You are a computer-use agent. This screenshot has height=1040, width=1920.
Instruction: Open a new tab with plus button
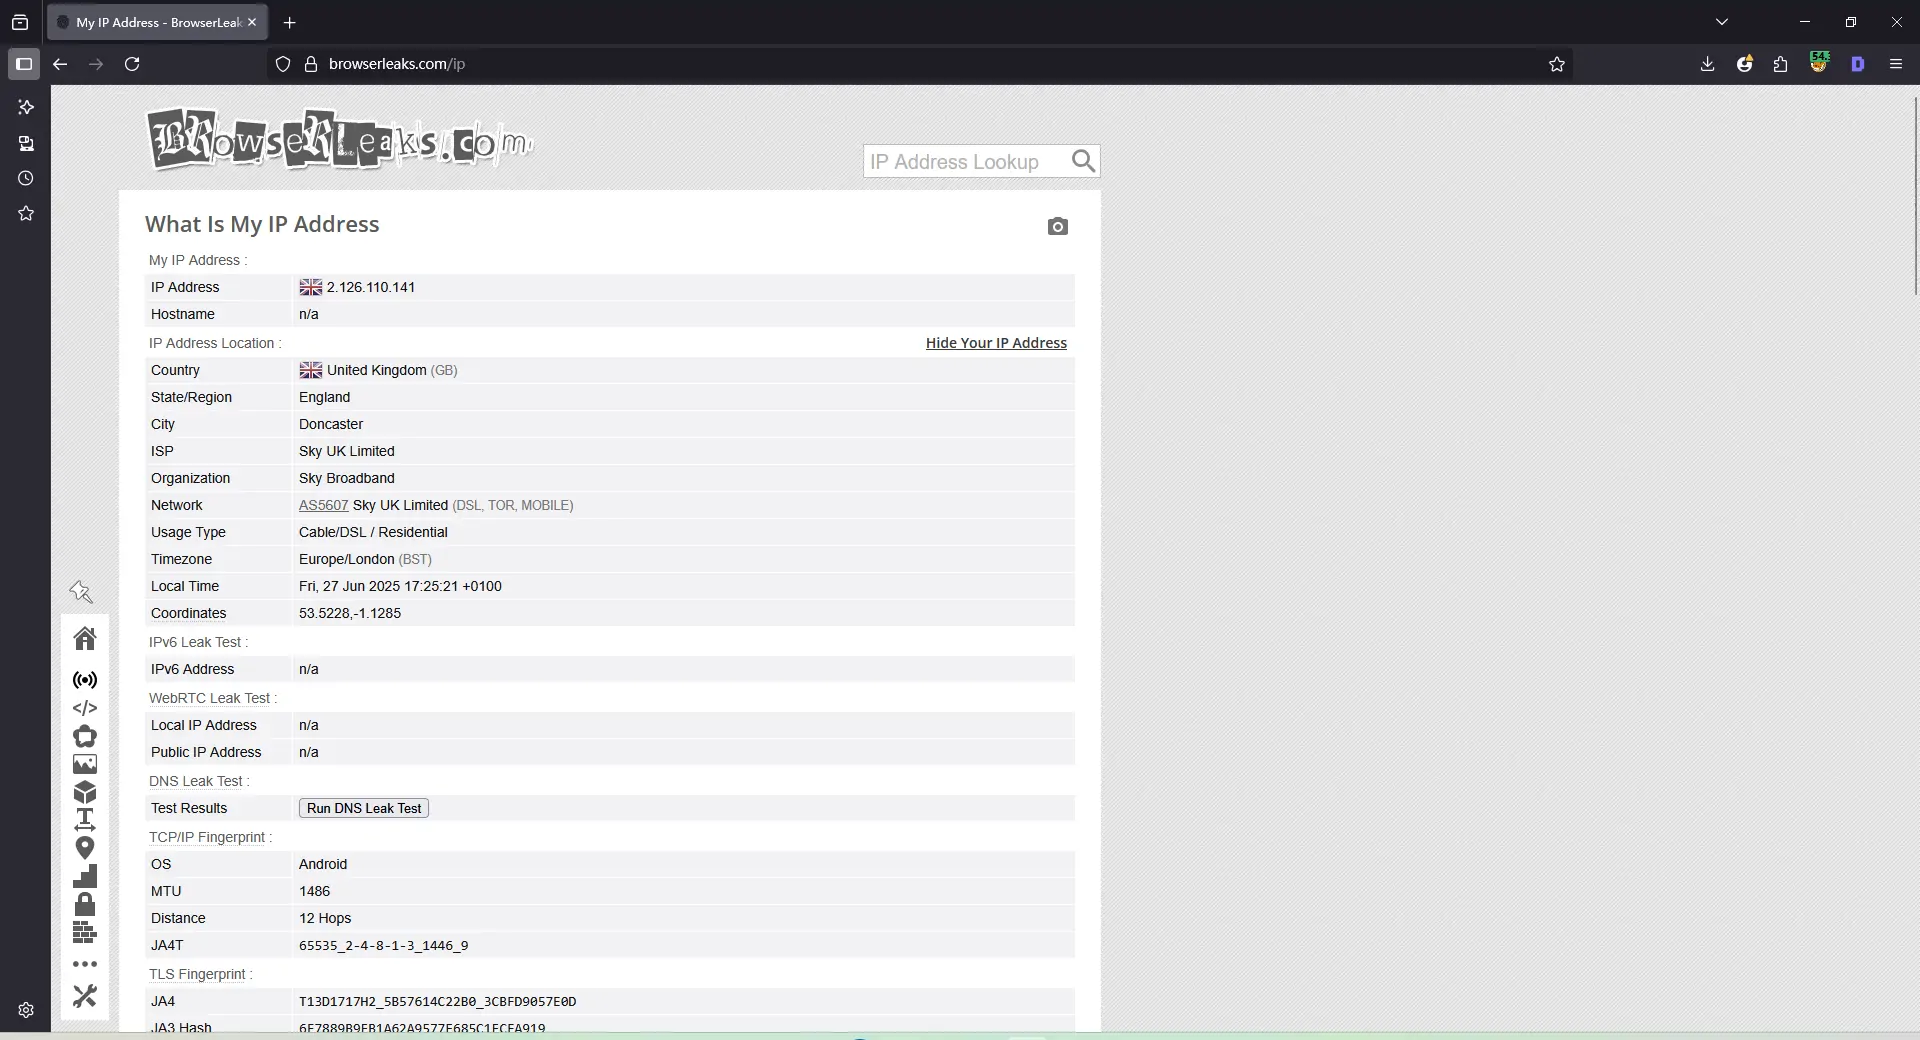[290, 22]
